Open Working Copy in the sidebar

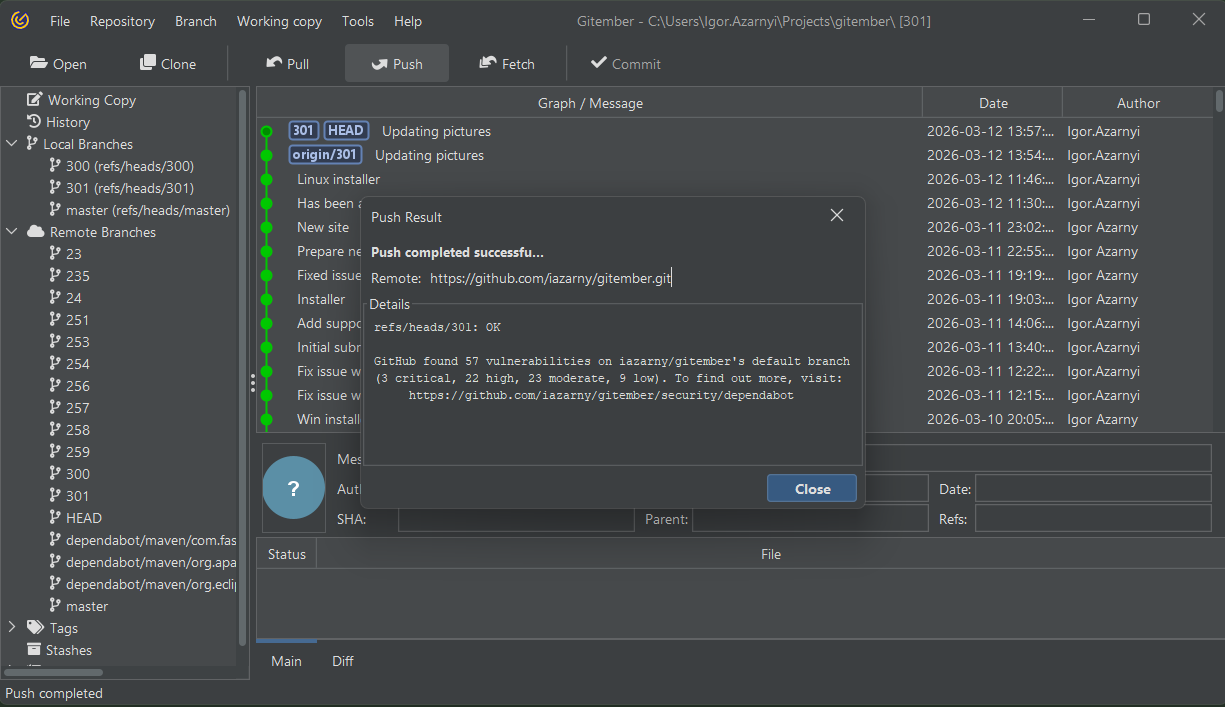(91, 100)
